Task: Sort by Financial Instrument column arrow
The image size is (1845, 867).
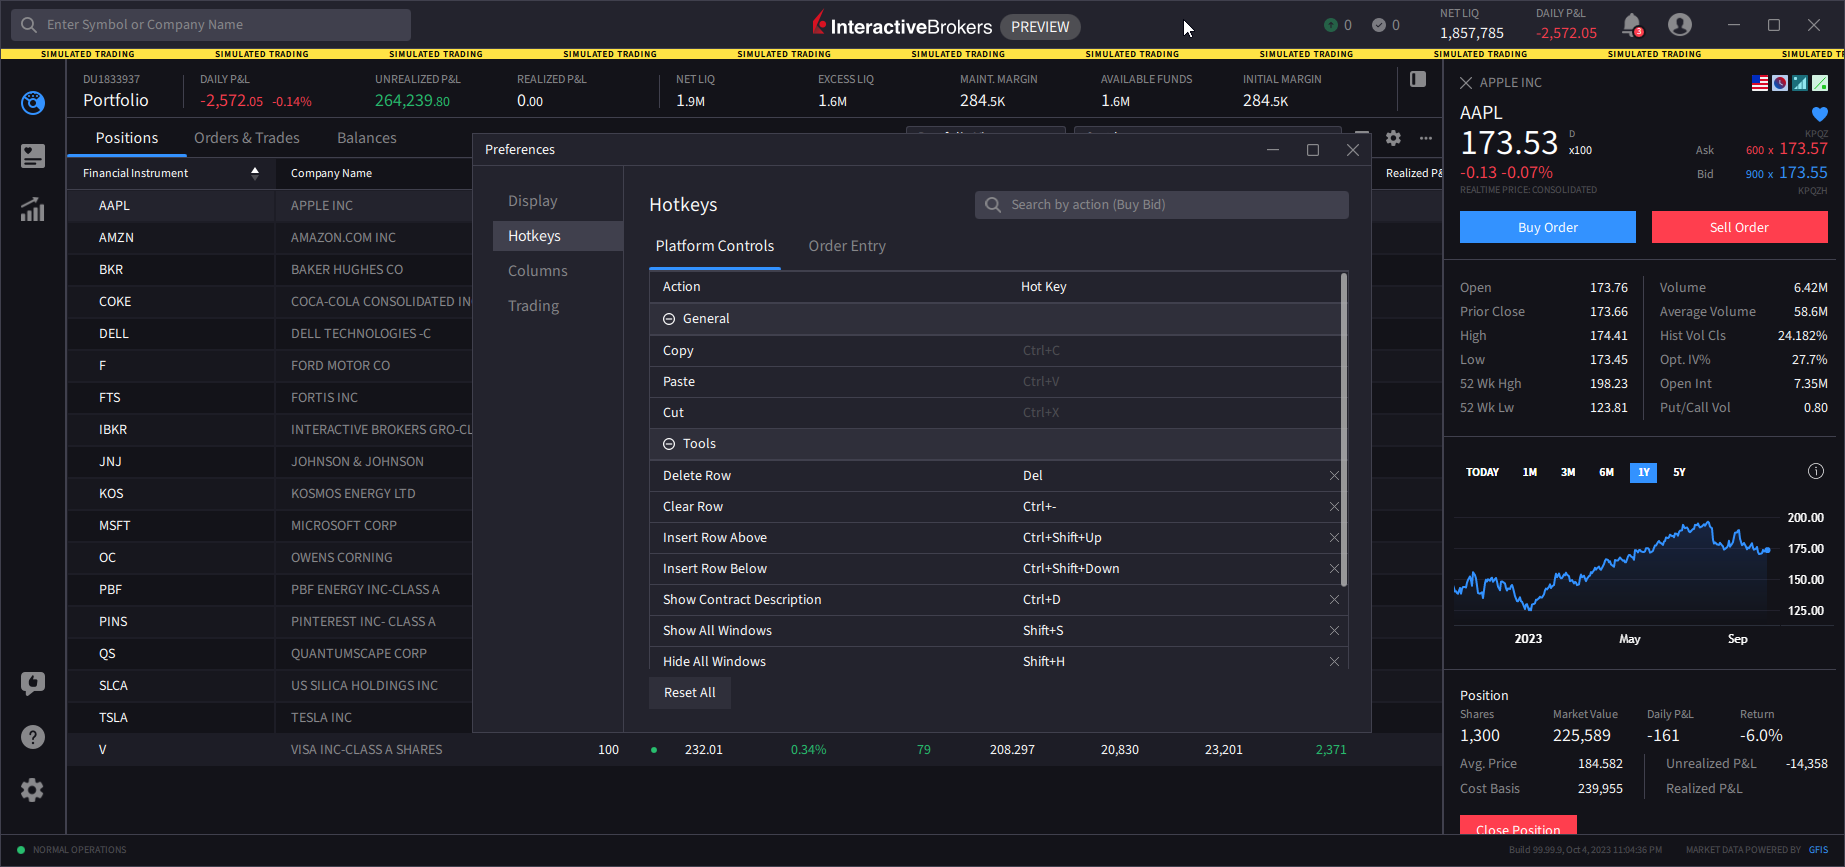Action: pos(255,173)
